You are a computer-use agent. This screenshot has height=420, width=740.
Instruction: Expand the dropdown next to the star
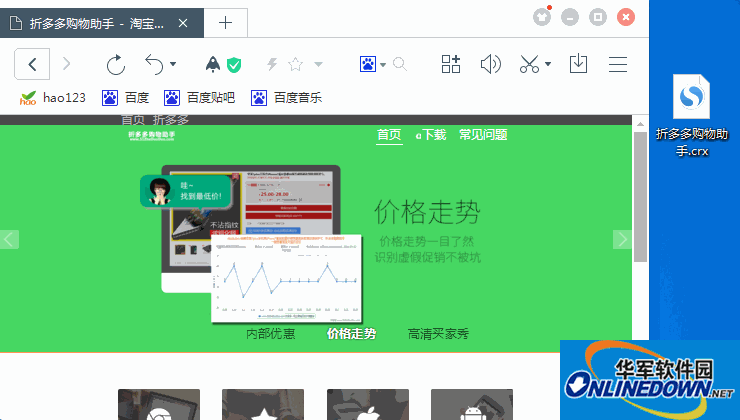(x=319, y=64)
